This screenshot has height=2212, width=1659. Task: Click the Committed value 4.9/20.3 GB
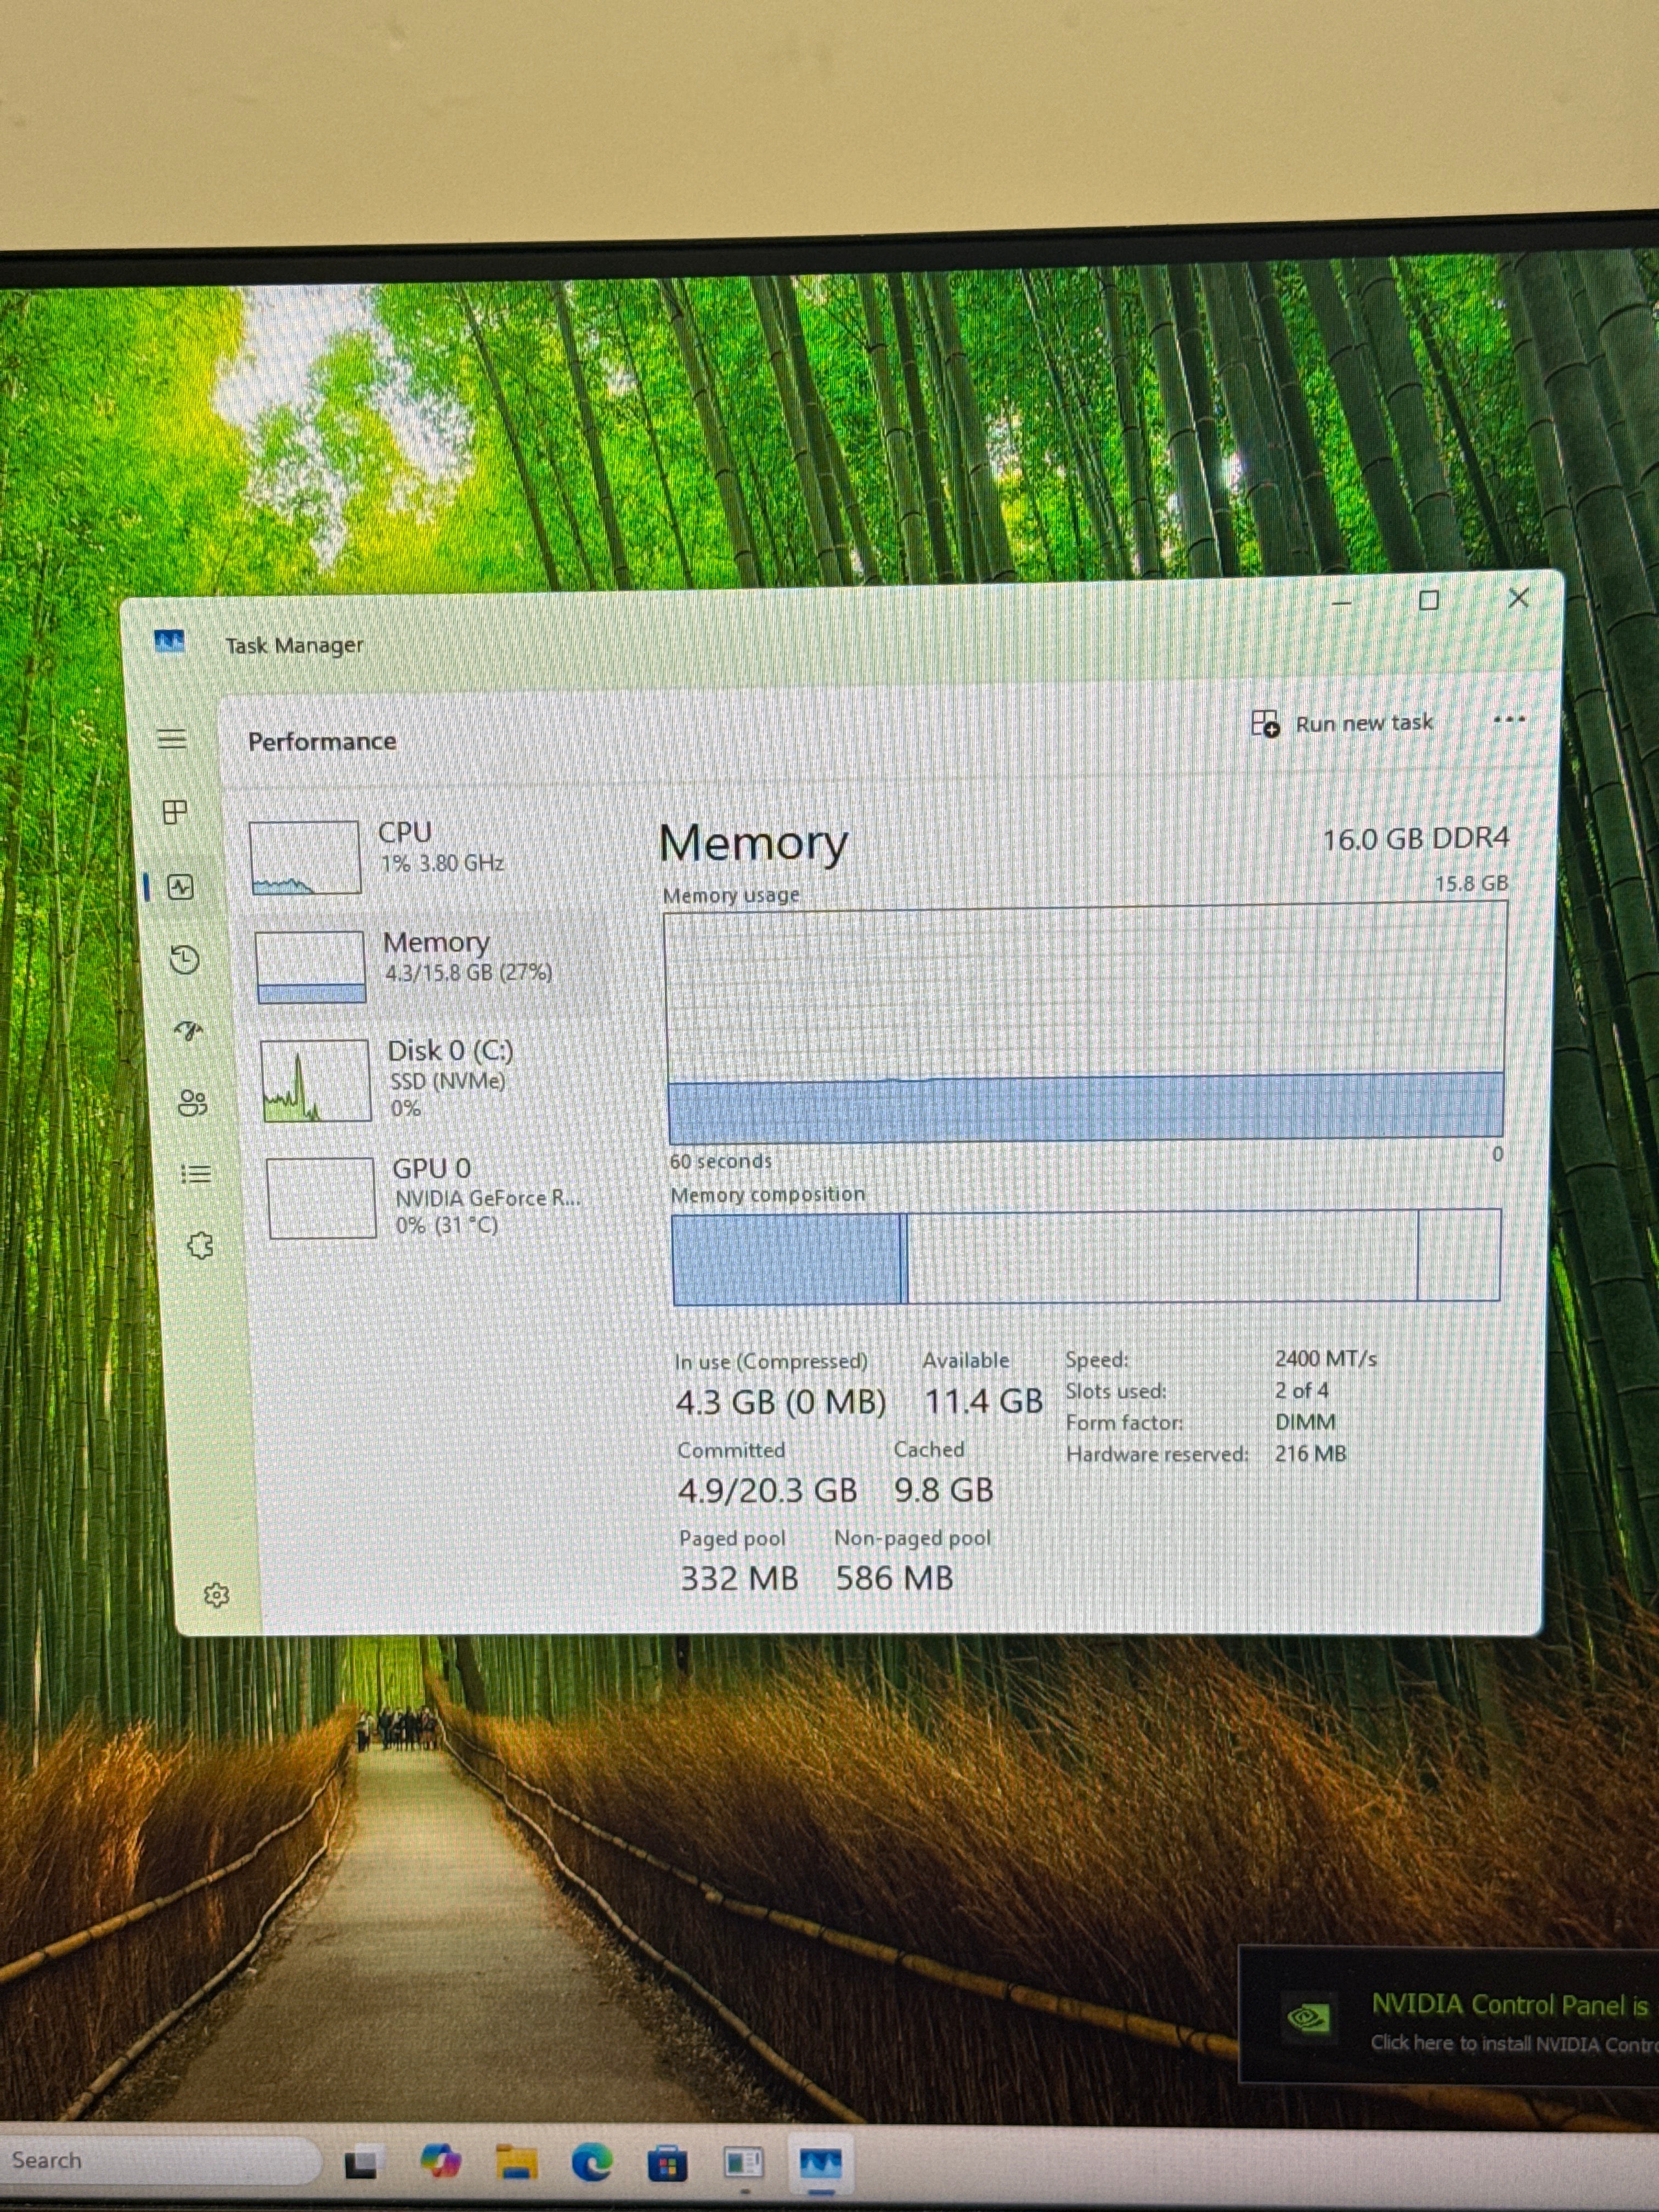767,1490
